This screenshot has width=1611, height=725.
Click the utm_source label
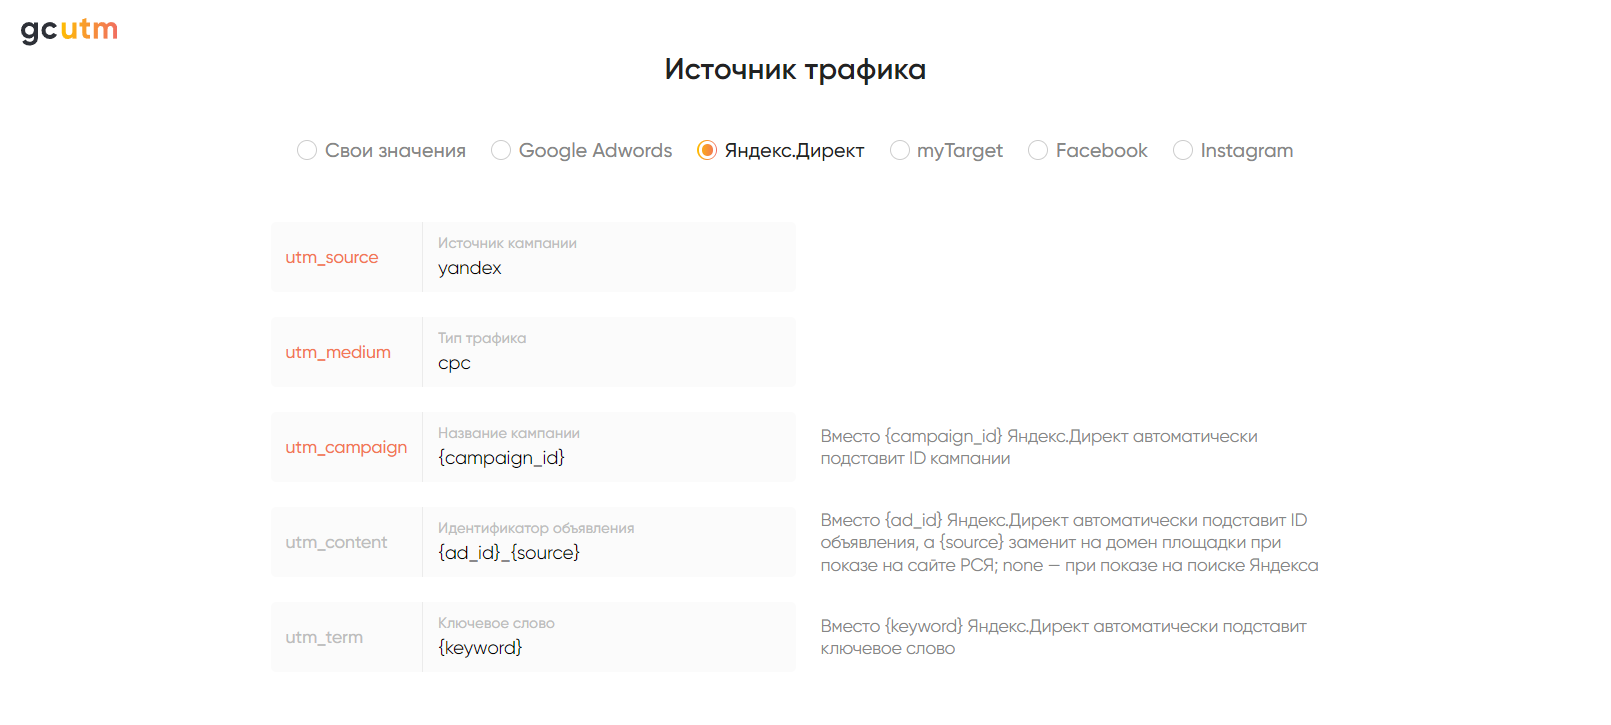point(332,257)
